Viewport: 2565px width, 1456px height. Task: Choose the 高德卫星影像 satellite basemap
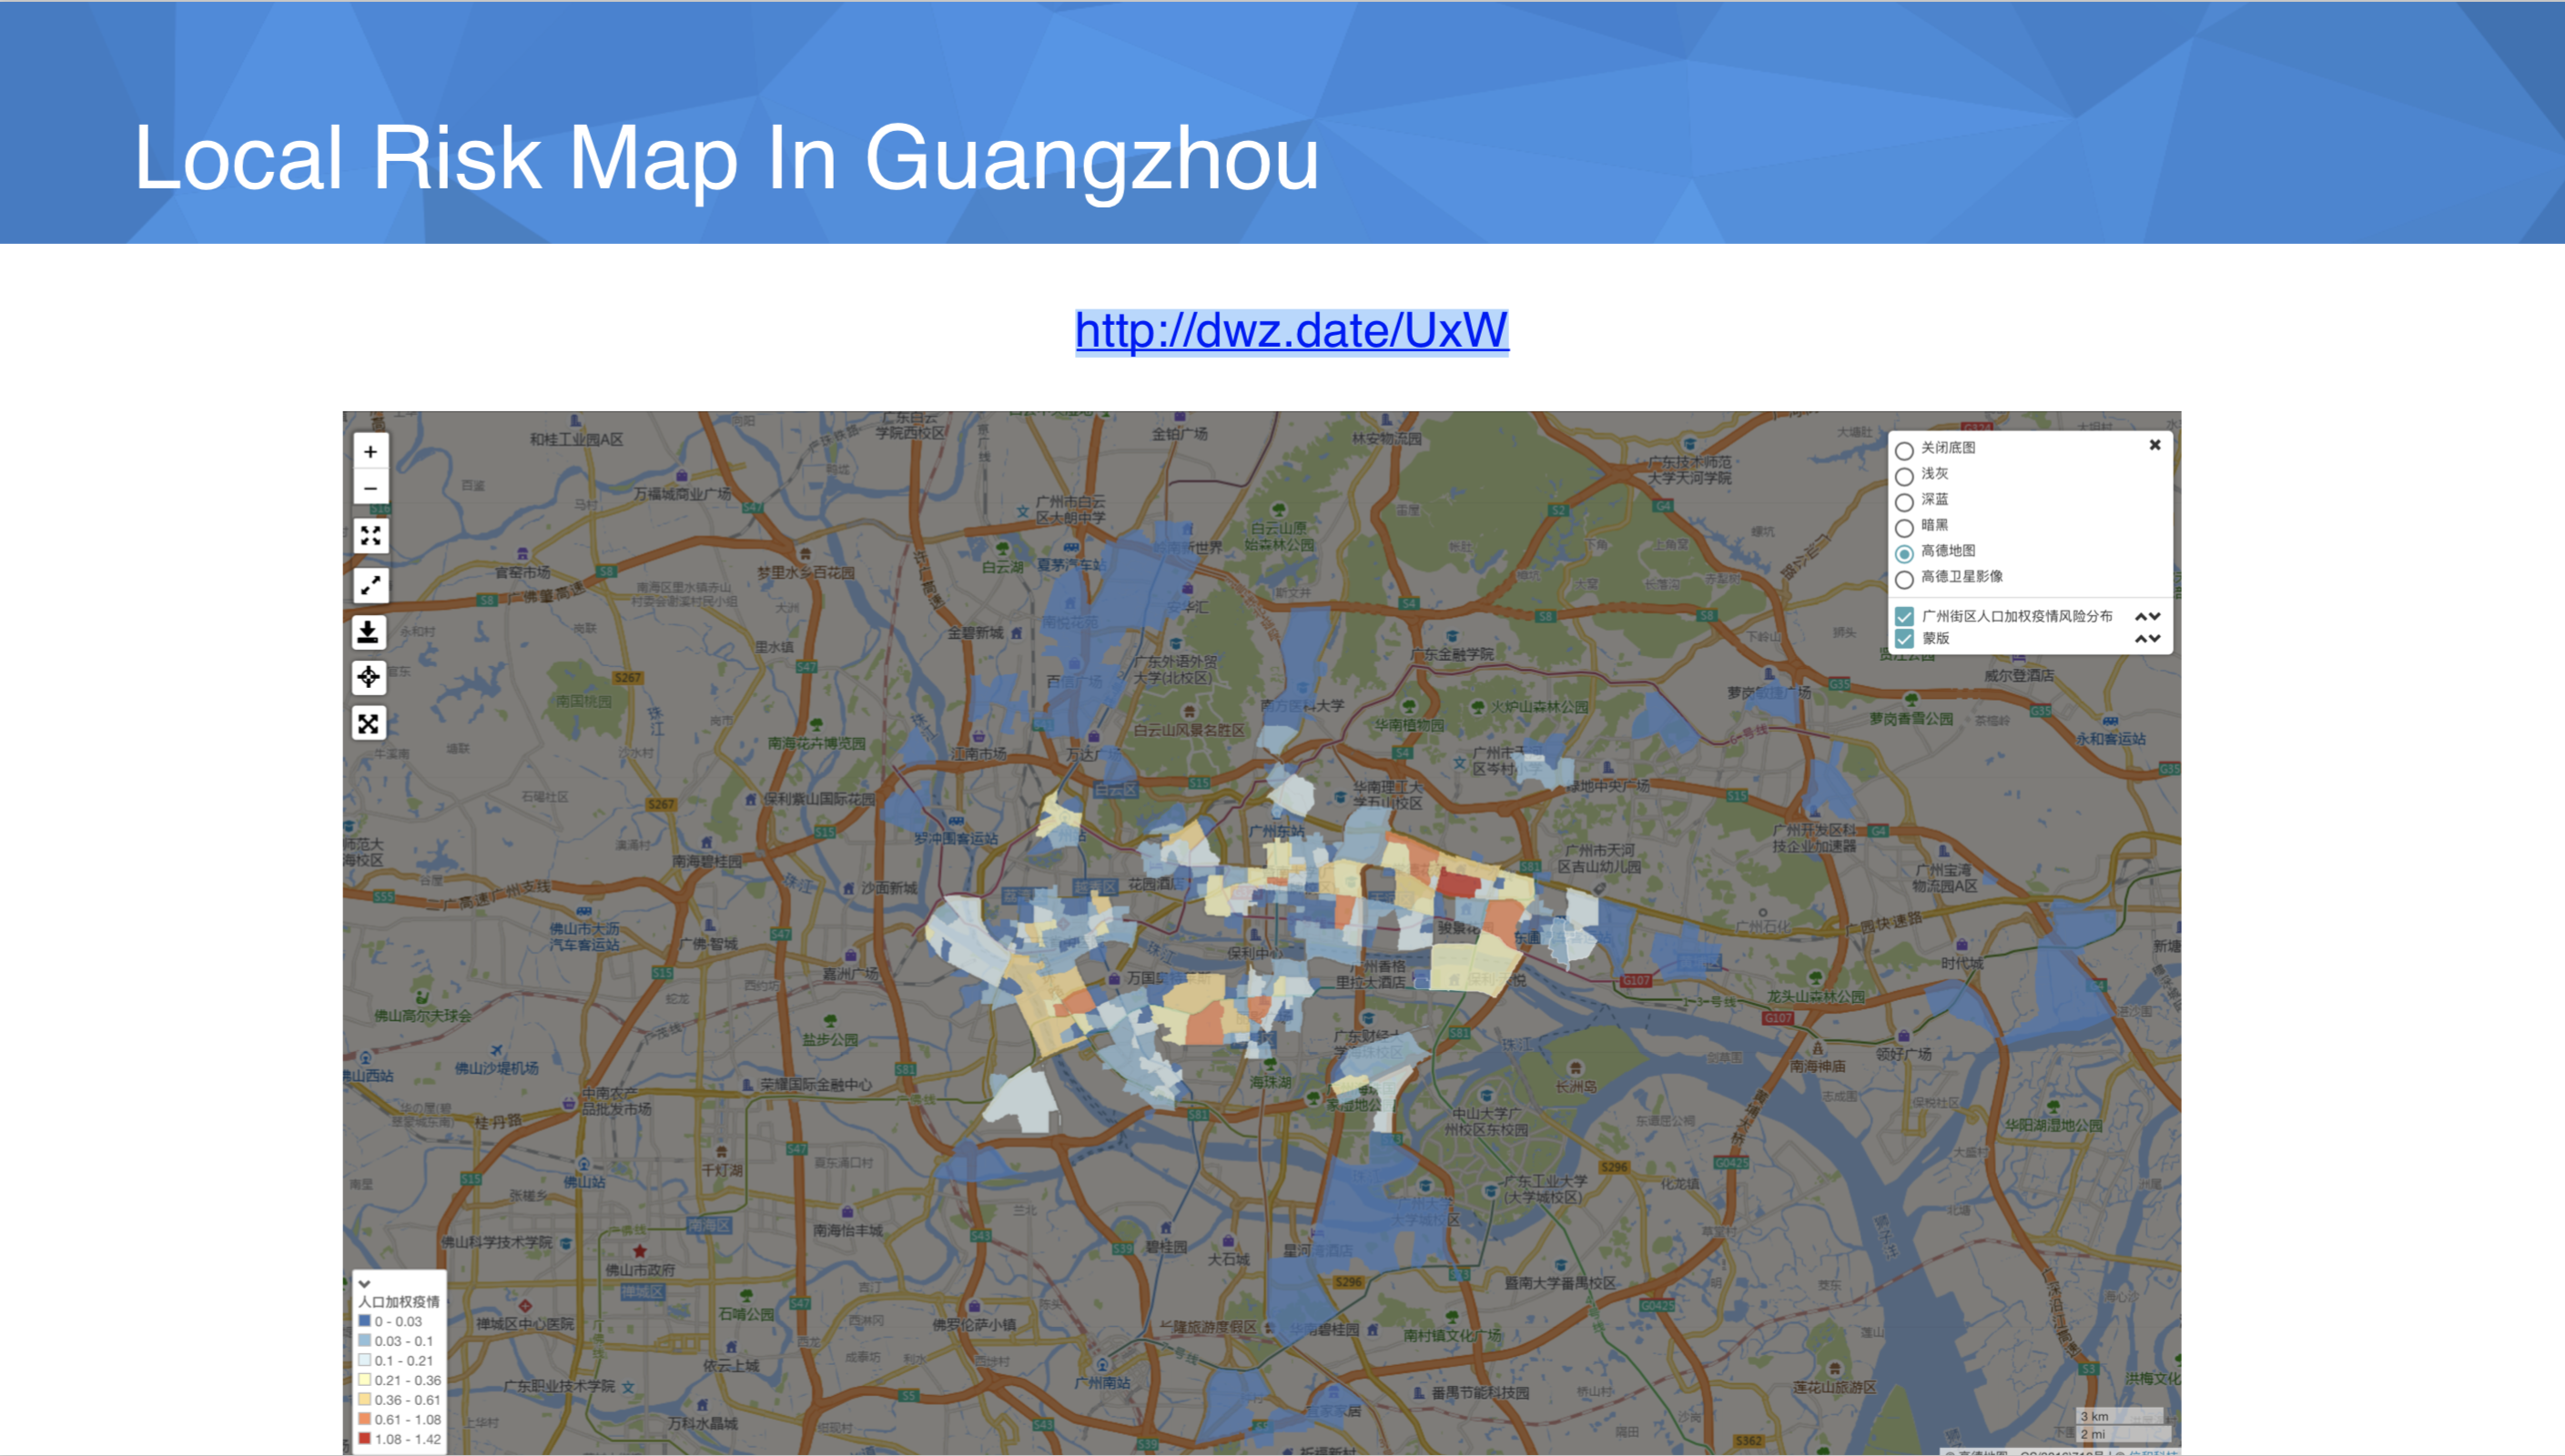click(1904, 579)
